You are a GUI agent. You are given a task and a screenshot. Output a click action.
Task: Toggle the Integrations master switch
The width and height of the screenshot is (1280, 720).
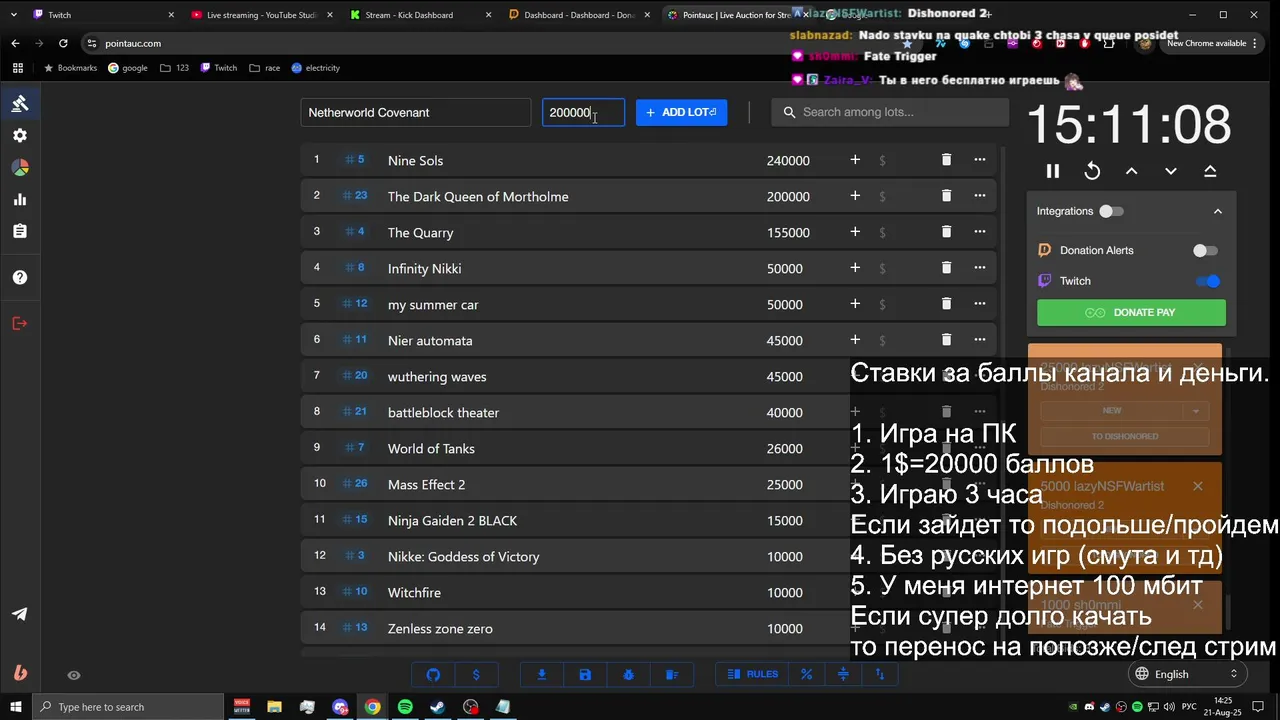tap(1111, 211)
